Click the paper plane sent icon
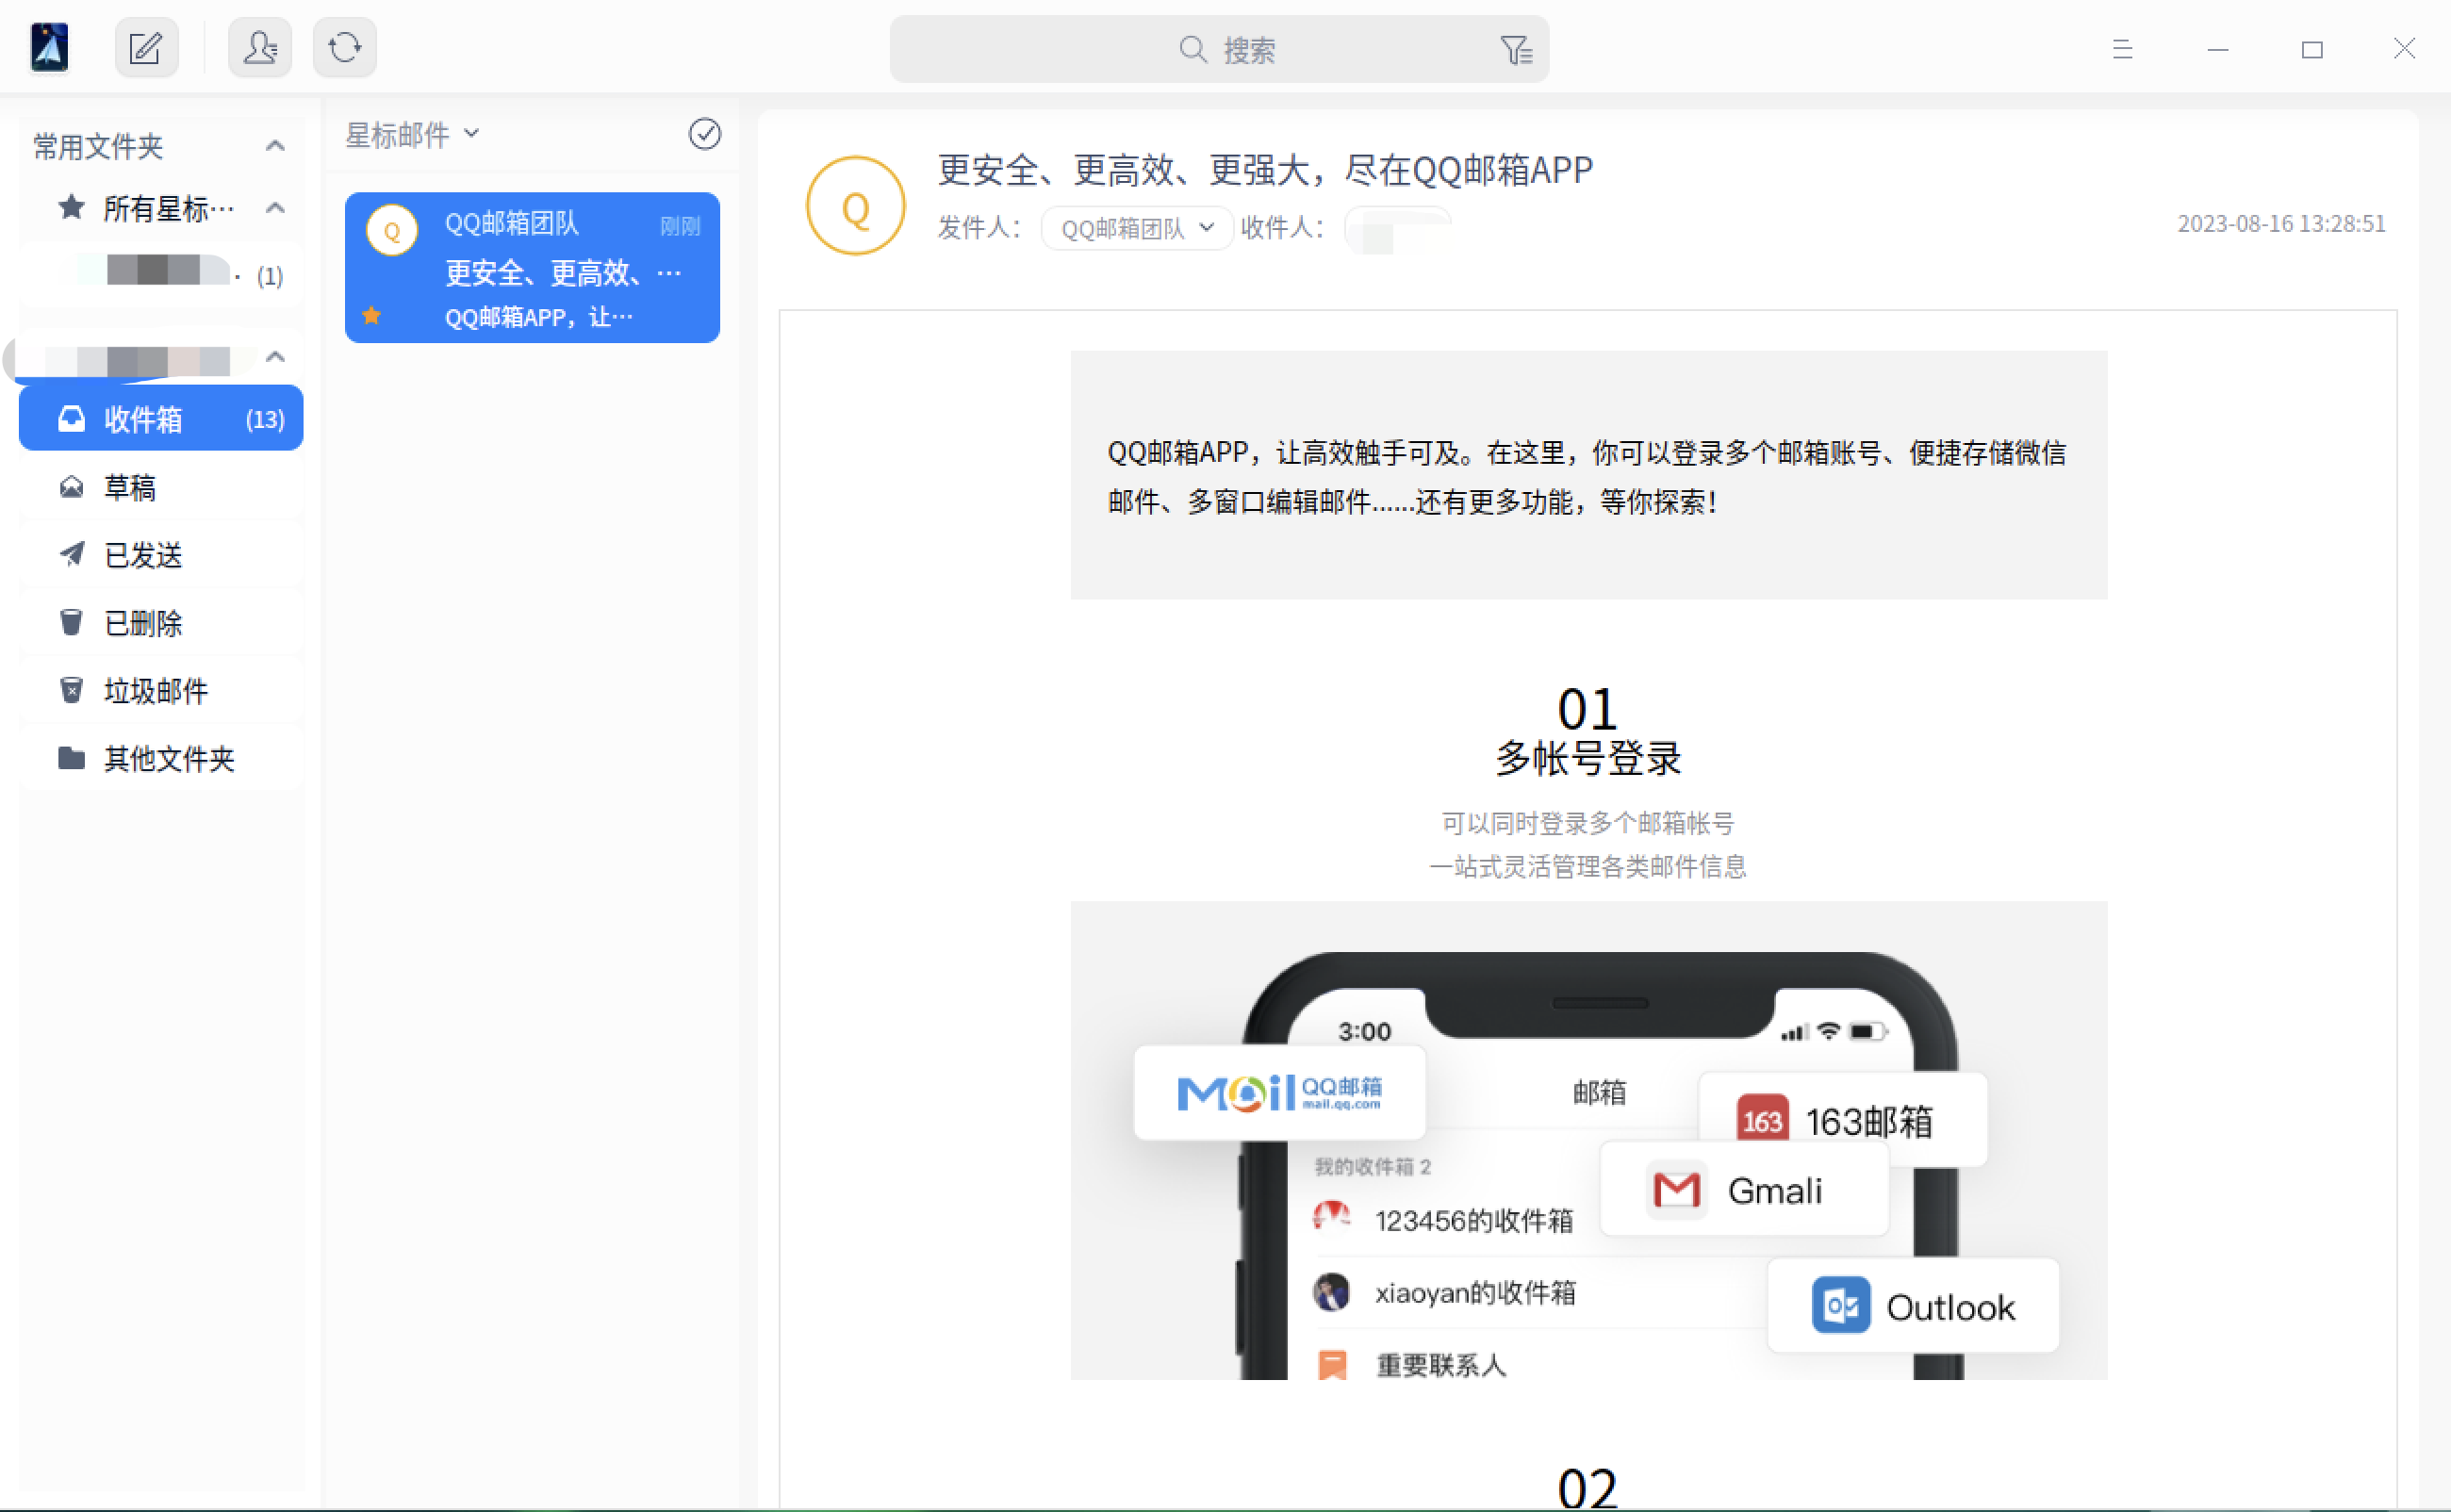The image size is (2451, 1512). [x=71, y=554]
